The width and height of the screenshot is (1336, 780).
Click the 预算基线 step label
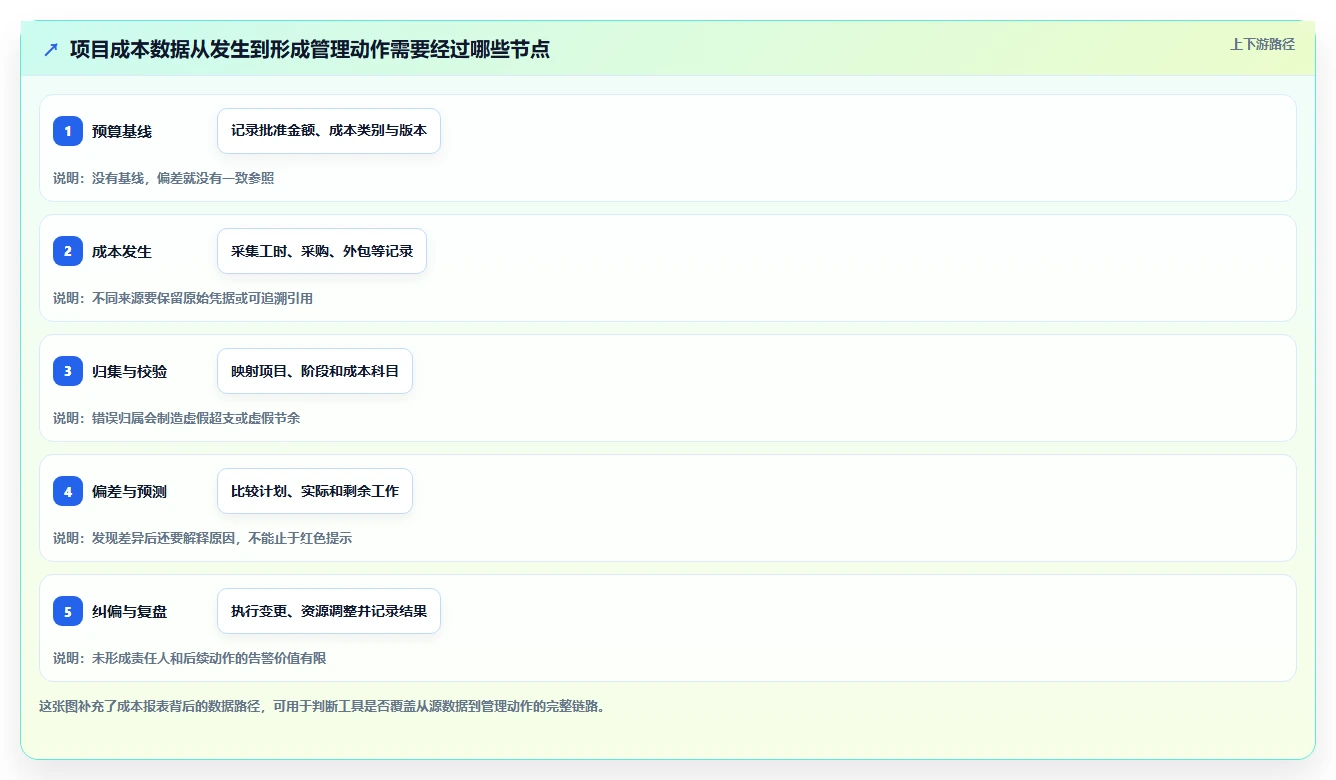(x=122, y=132)
